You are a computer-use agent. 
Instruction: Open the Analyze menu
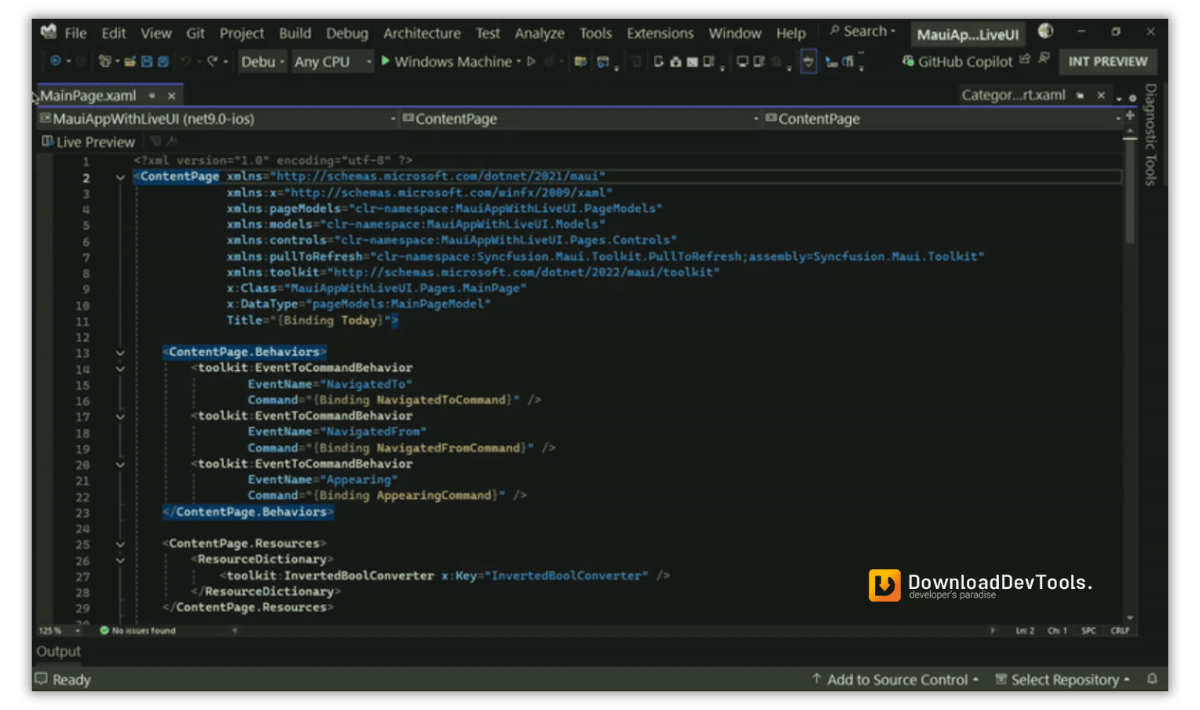540,34
